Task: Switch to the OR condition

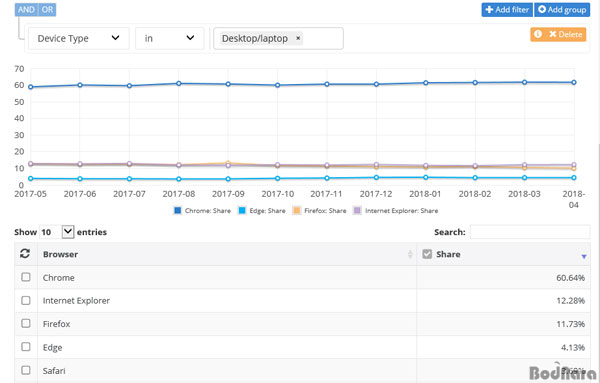Action: click(47, 10)
